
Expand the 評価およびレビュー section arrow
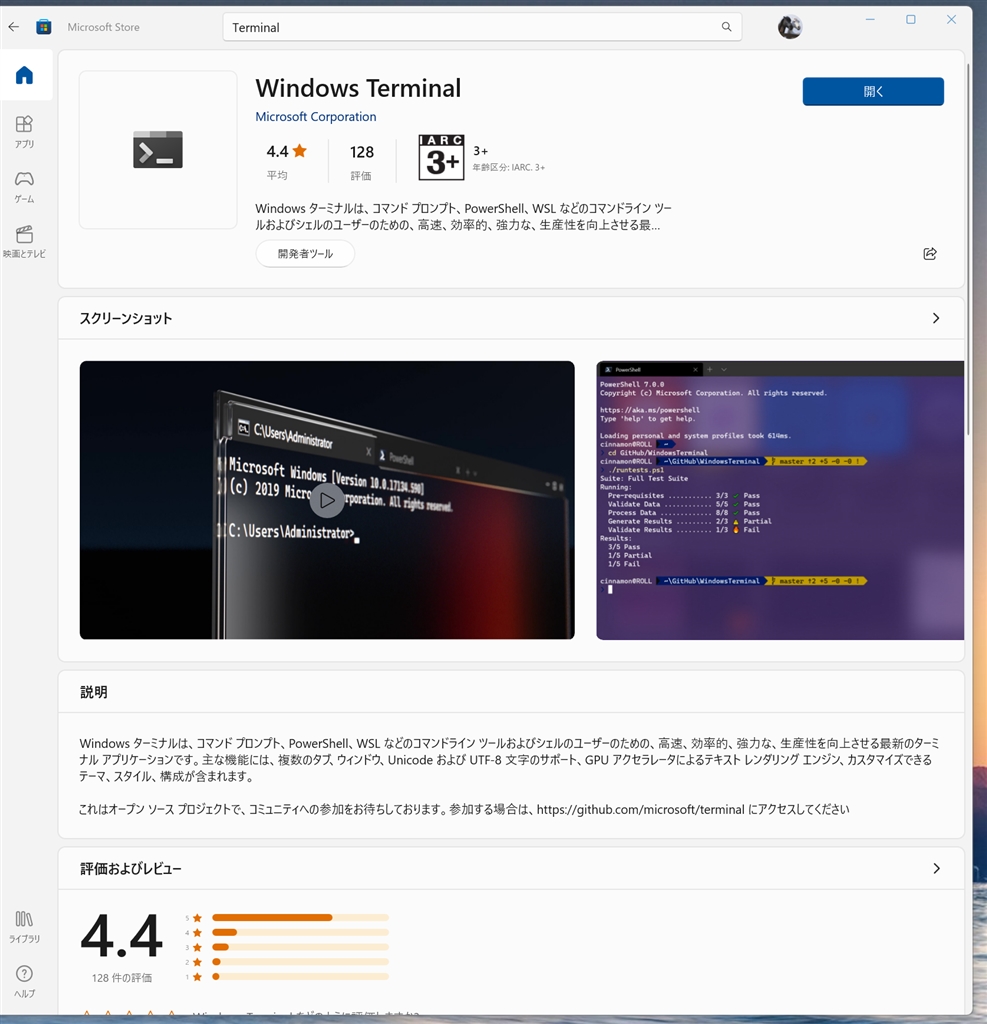pos(936,869)
